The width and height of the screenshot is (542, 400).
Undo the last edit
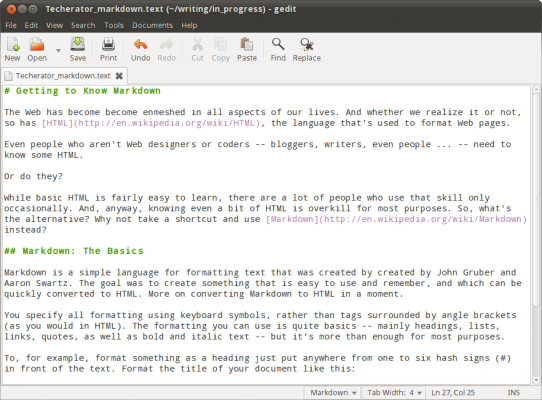coord(140,49)
